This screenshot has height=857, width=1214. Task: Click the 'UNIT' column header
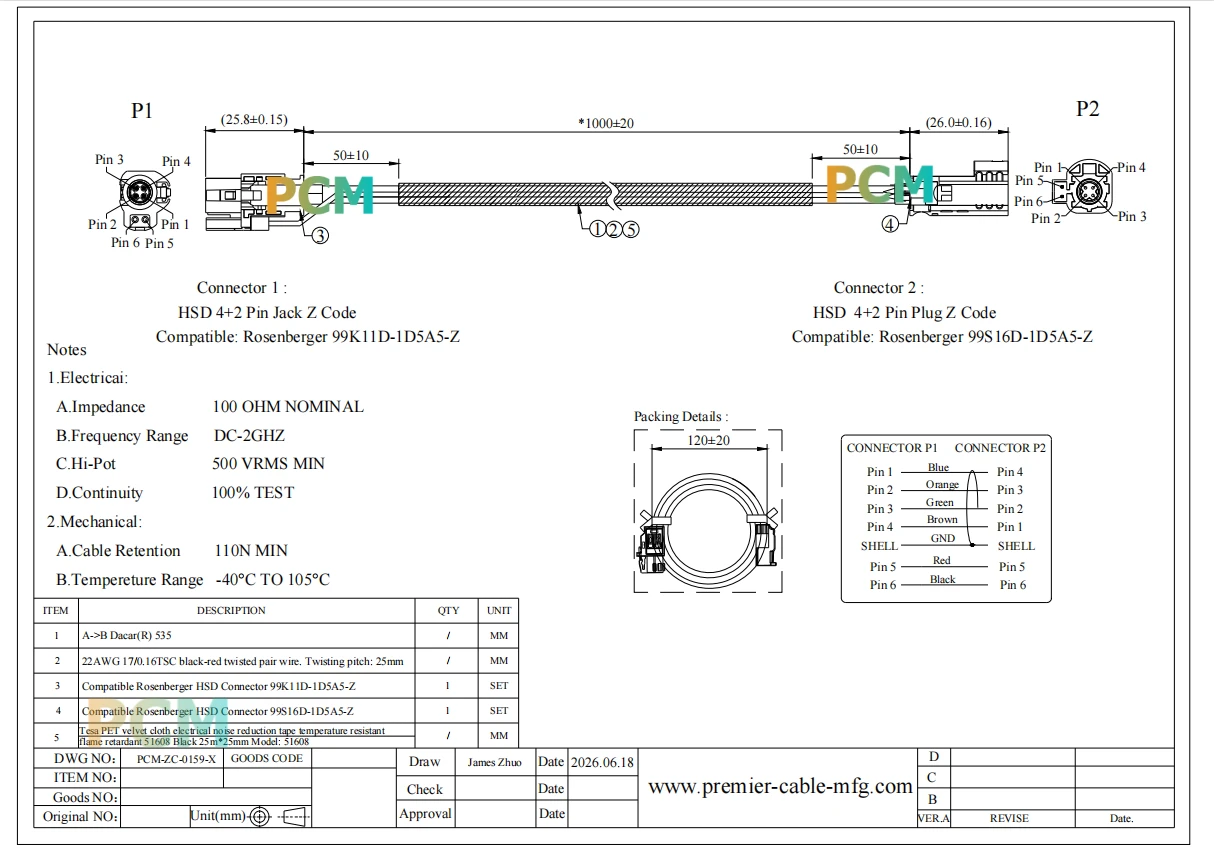click(x=499, y=610)
